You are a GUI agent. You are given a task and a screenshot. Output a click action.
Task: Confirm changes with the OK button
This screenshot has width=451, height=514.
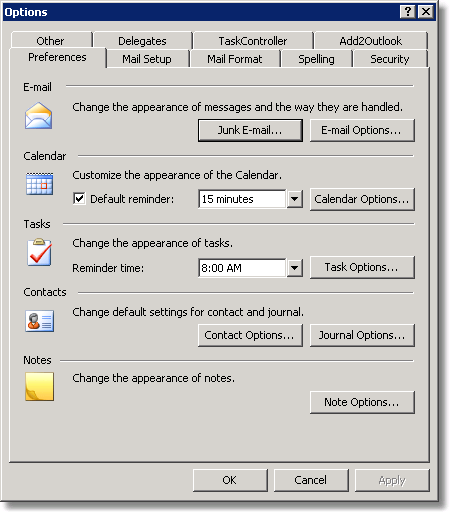(230, 480)
